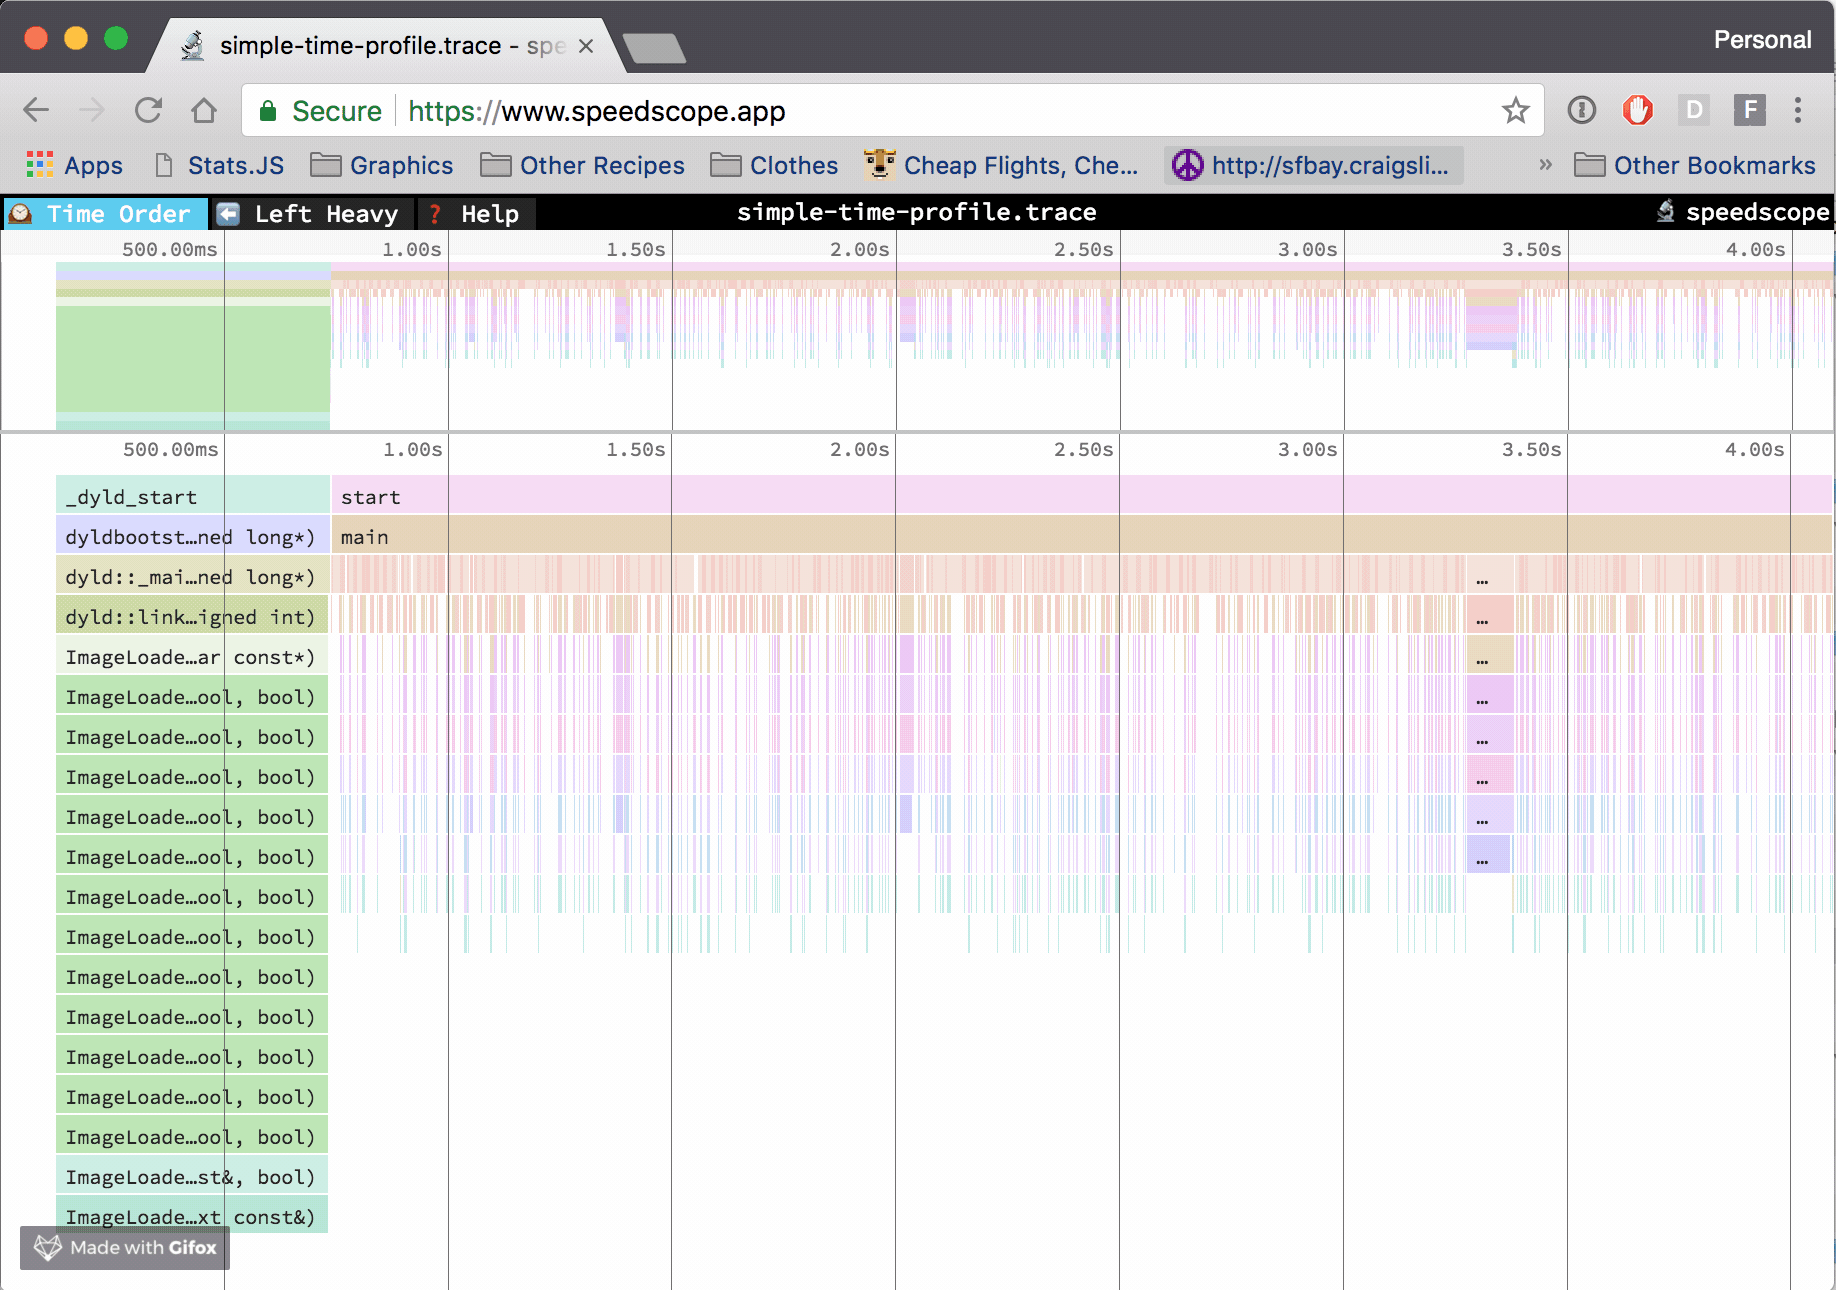1836x1290 pixels.
Task: Click the browser home icon
Action: (204, 110)
